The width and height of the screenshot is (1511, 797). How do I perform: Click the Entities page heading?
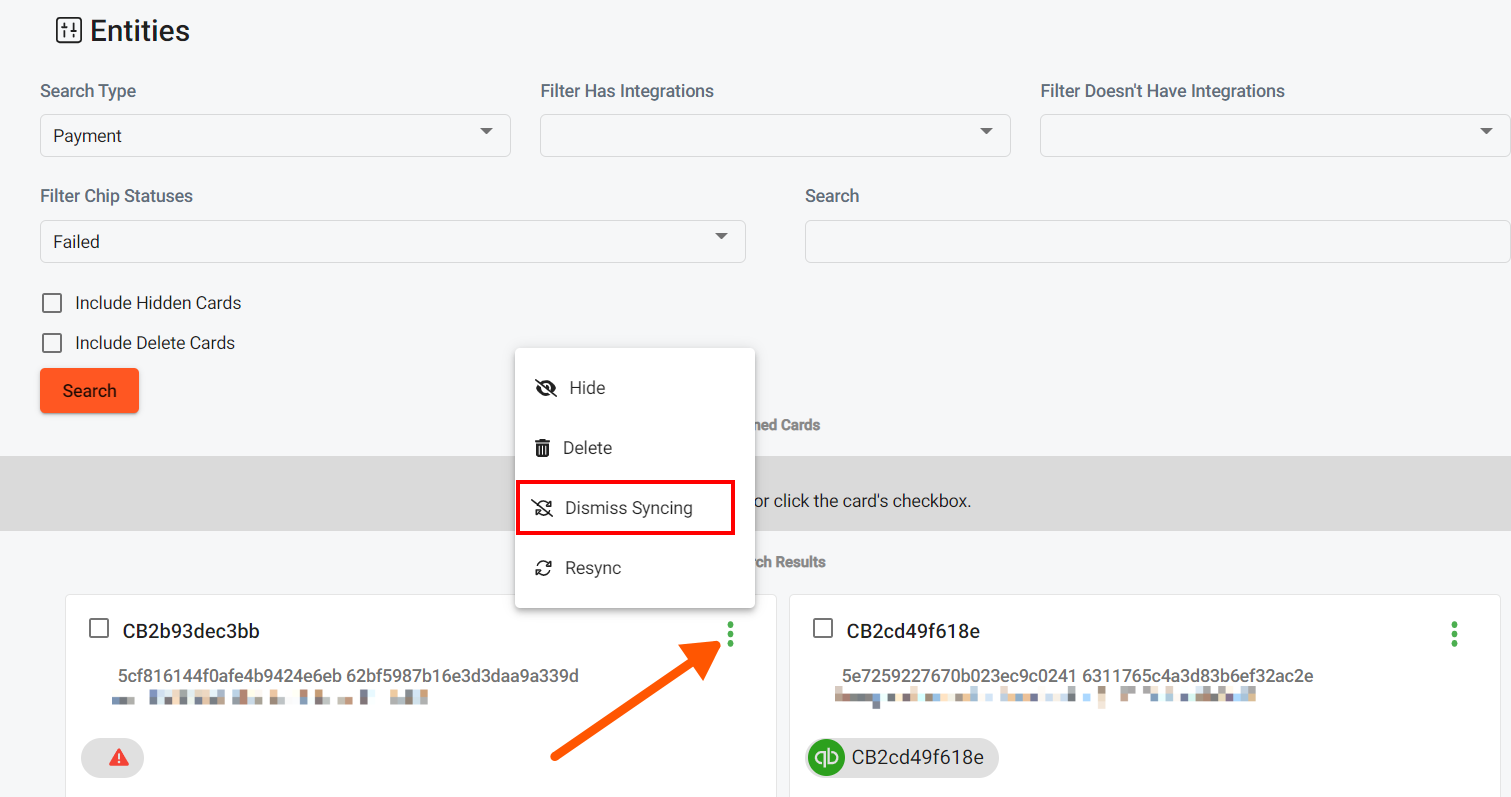(x=140, y=31)
